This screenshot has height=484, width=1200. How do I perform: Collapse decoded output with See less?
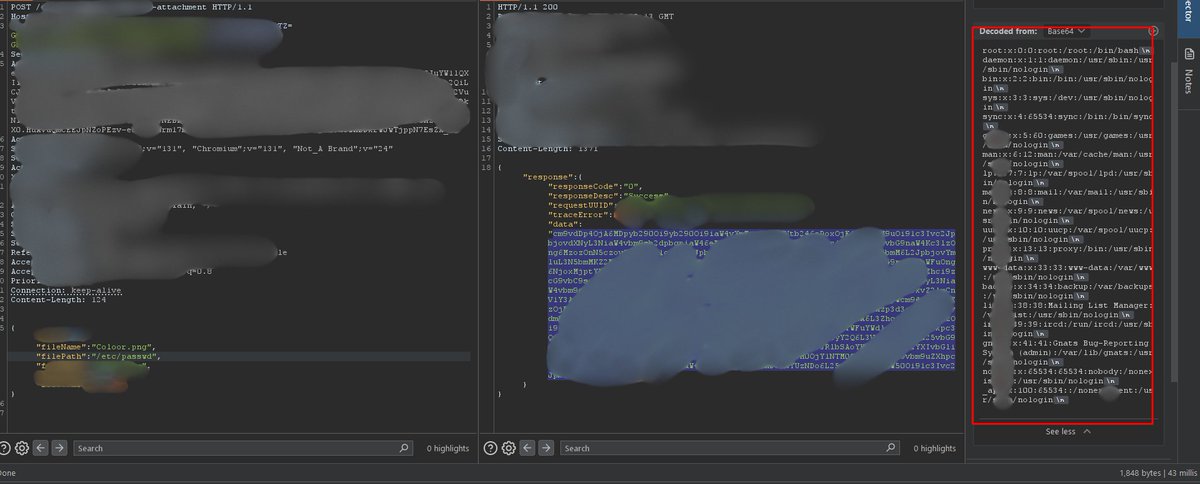(x=1067, y=431)
